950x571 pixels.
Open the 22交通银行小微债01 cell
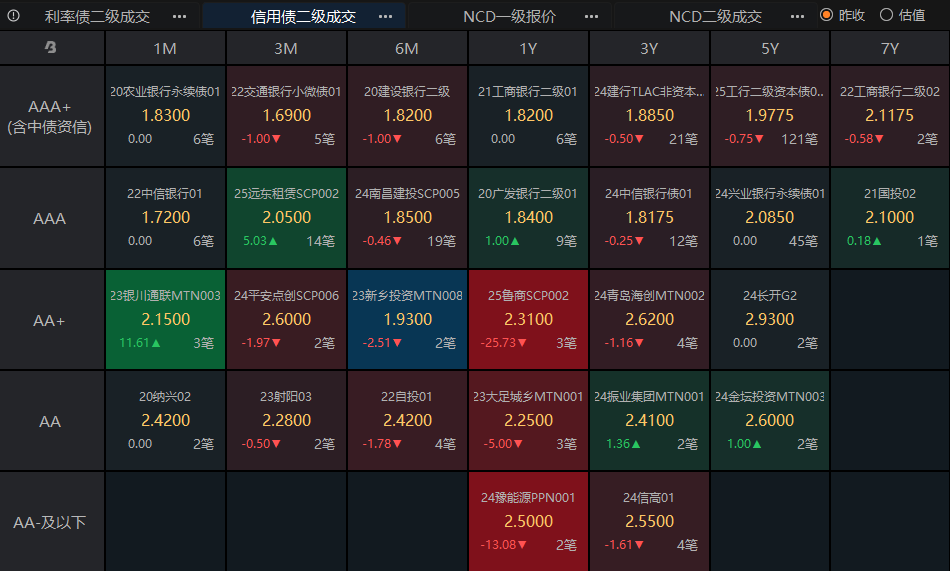[286, 116]
